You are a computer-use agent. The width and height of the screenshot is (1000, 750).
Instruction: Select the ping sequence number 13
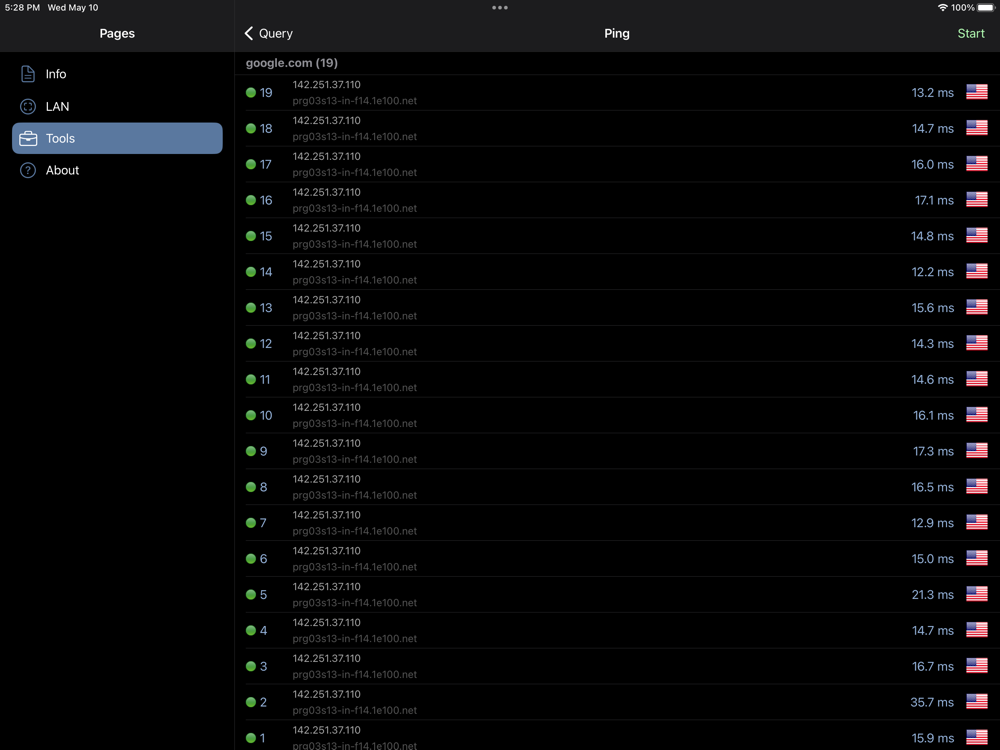coord(266,307)
